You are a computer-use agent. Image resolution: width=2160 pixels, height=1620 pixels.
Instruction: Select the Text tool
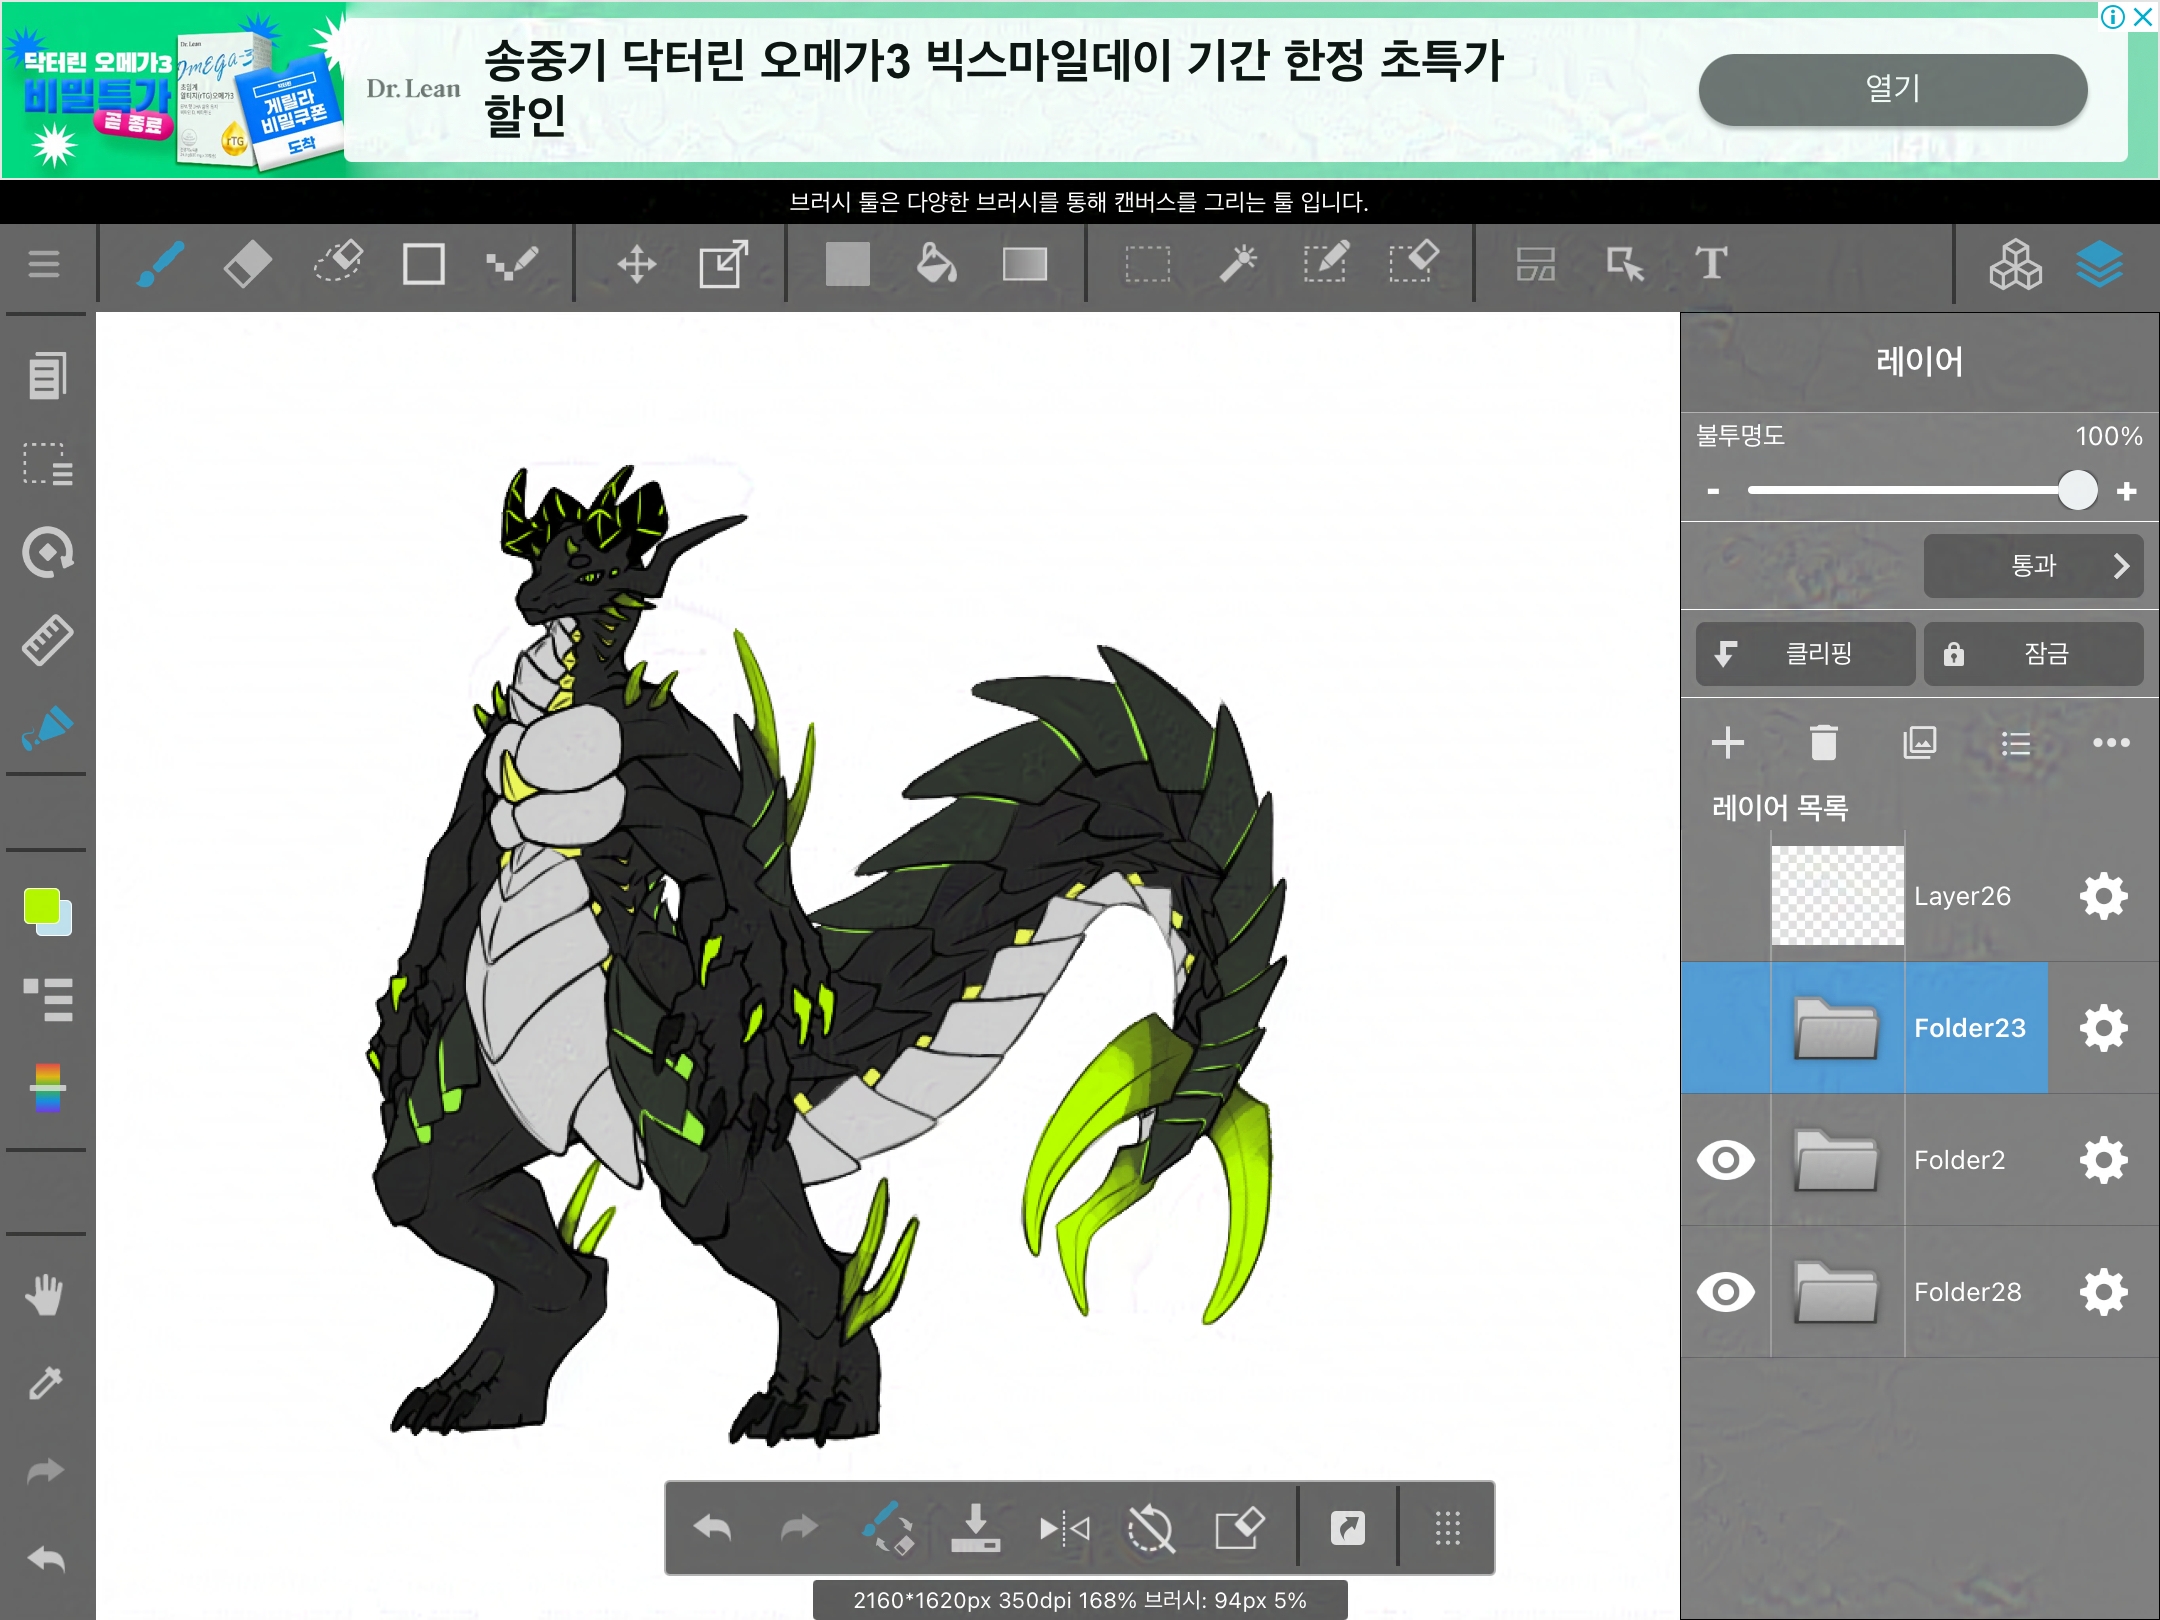click(1710, 265)
